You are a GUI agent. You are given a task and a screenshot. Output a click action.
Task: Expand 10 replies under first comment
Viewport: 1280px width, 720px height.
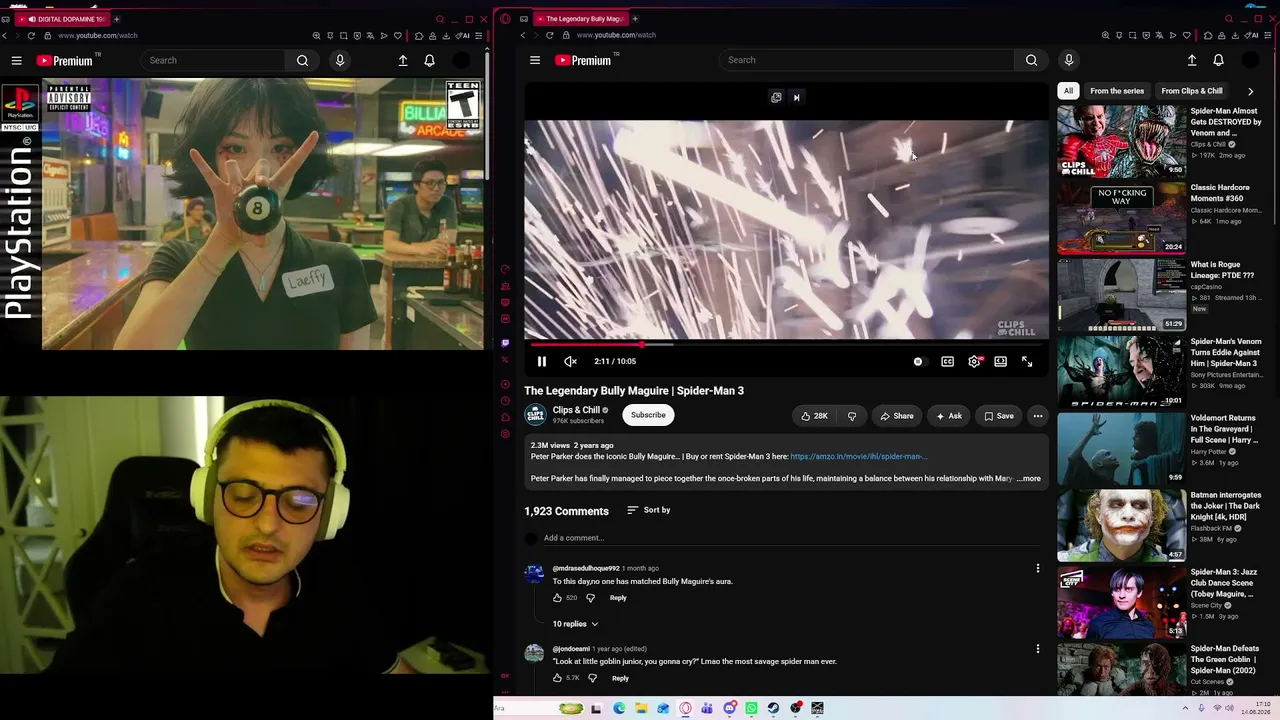coord(576,624)
